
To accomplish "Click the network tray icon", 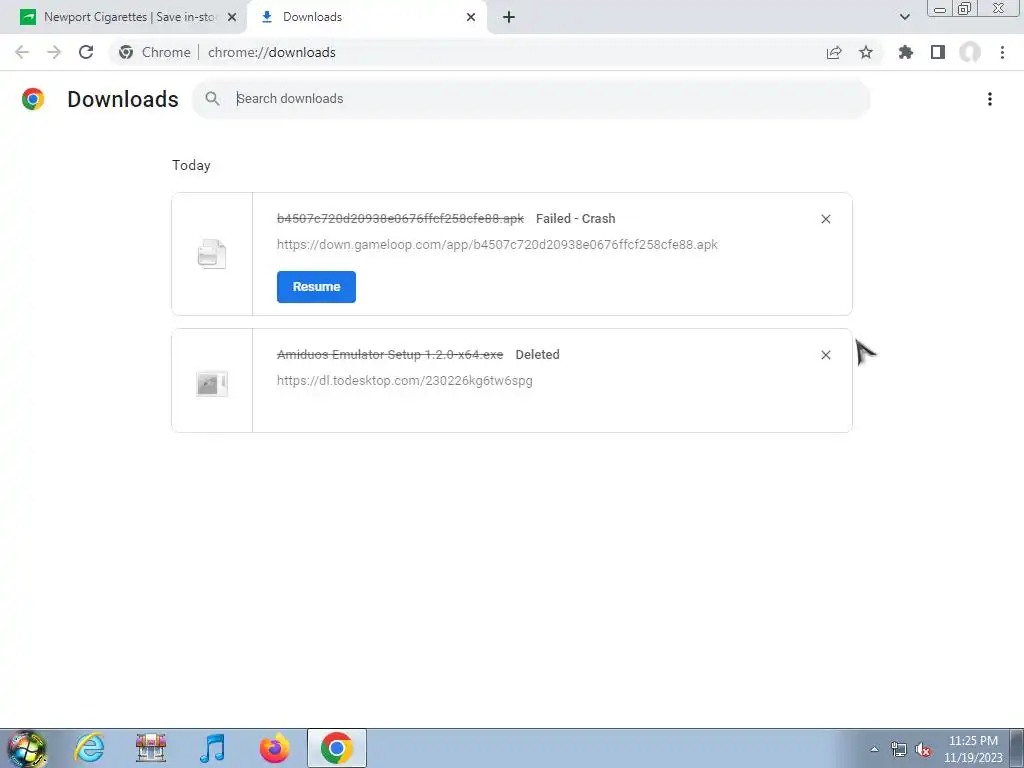I will (x=899, y=749).
